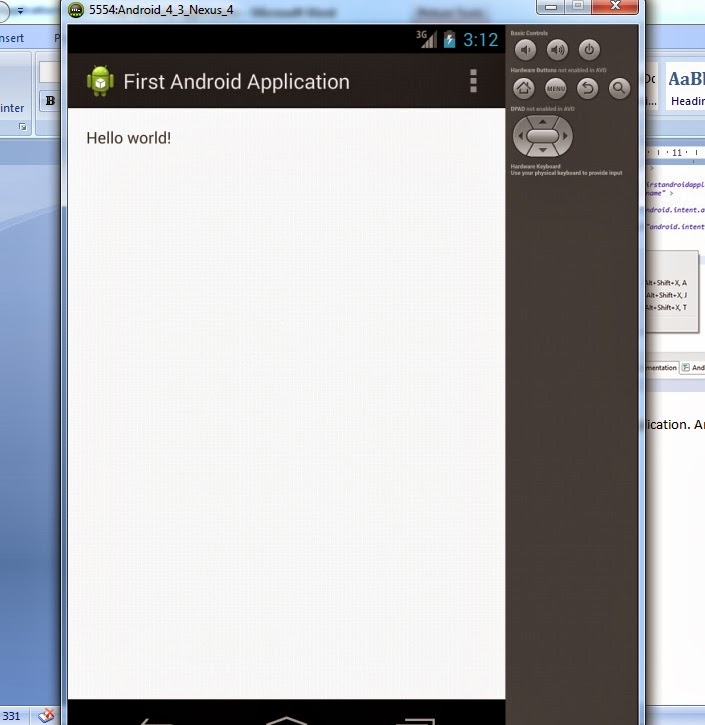705x725 pixels.
Task: Open the app overflow menu (three dots)
Action: click(473, 81)
